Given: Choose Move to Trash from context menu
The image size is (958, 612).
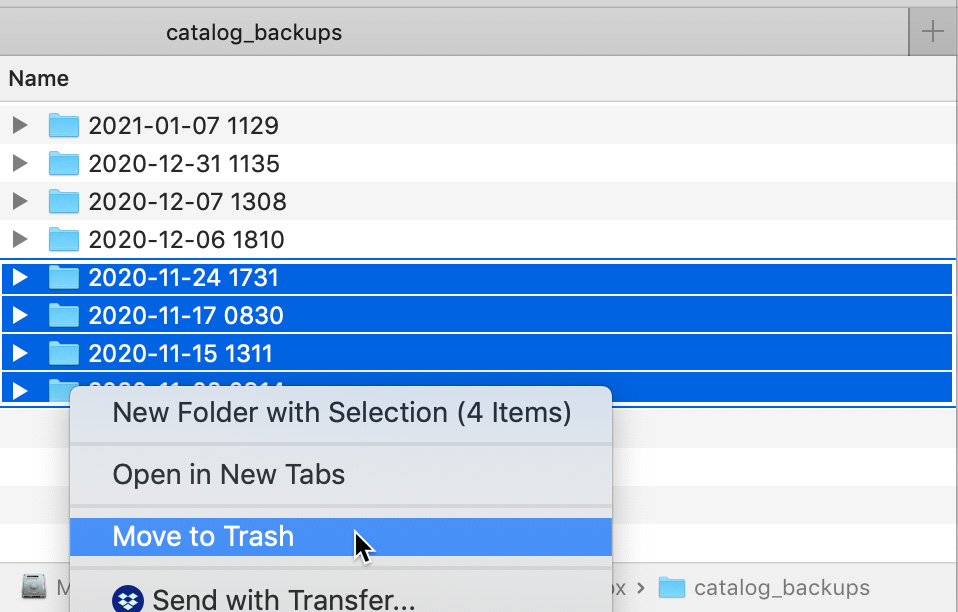Looking at the screenshot, I should 203,537.
